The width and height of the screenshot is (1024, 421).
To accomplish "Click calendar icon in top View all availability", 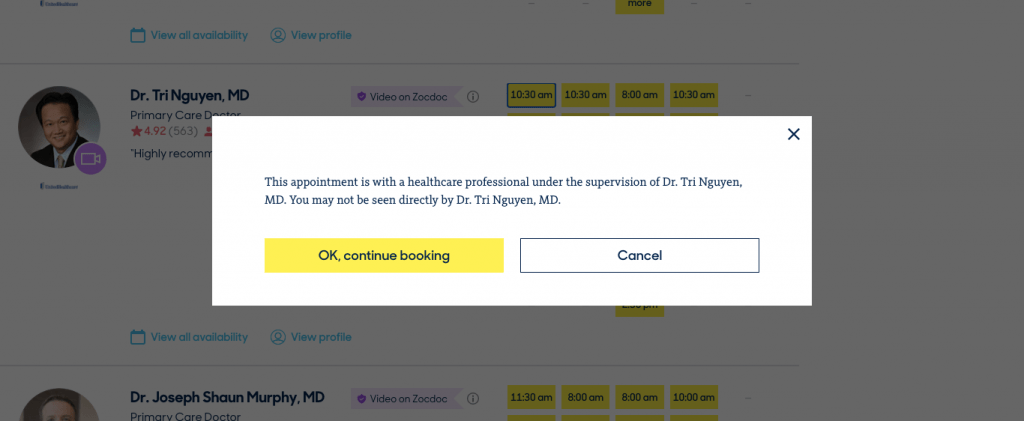I will click(138, 35).
